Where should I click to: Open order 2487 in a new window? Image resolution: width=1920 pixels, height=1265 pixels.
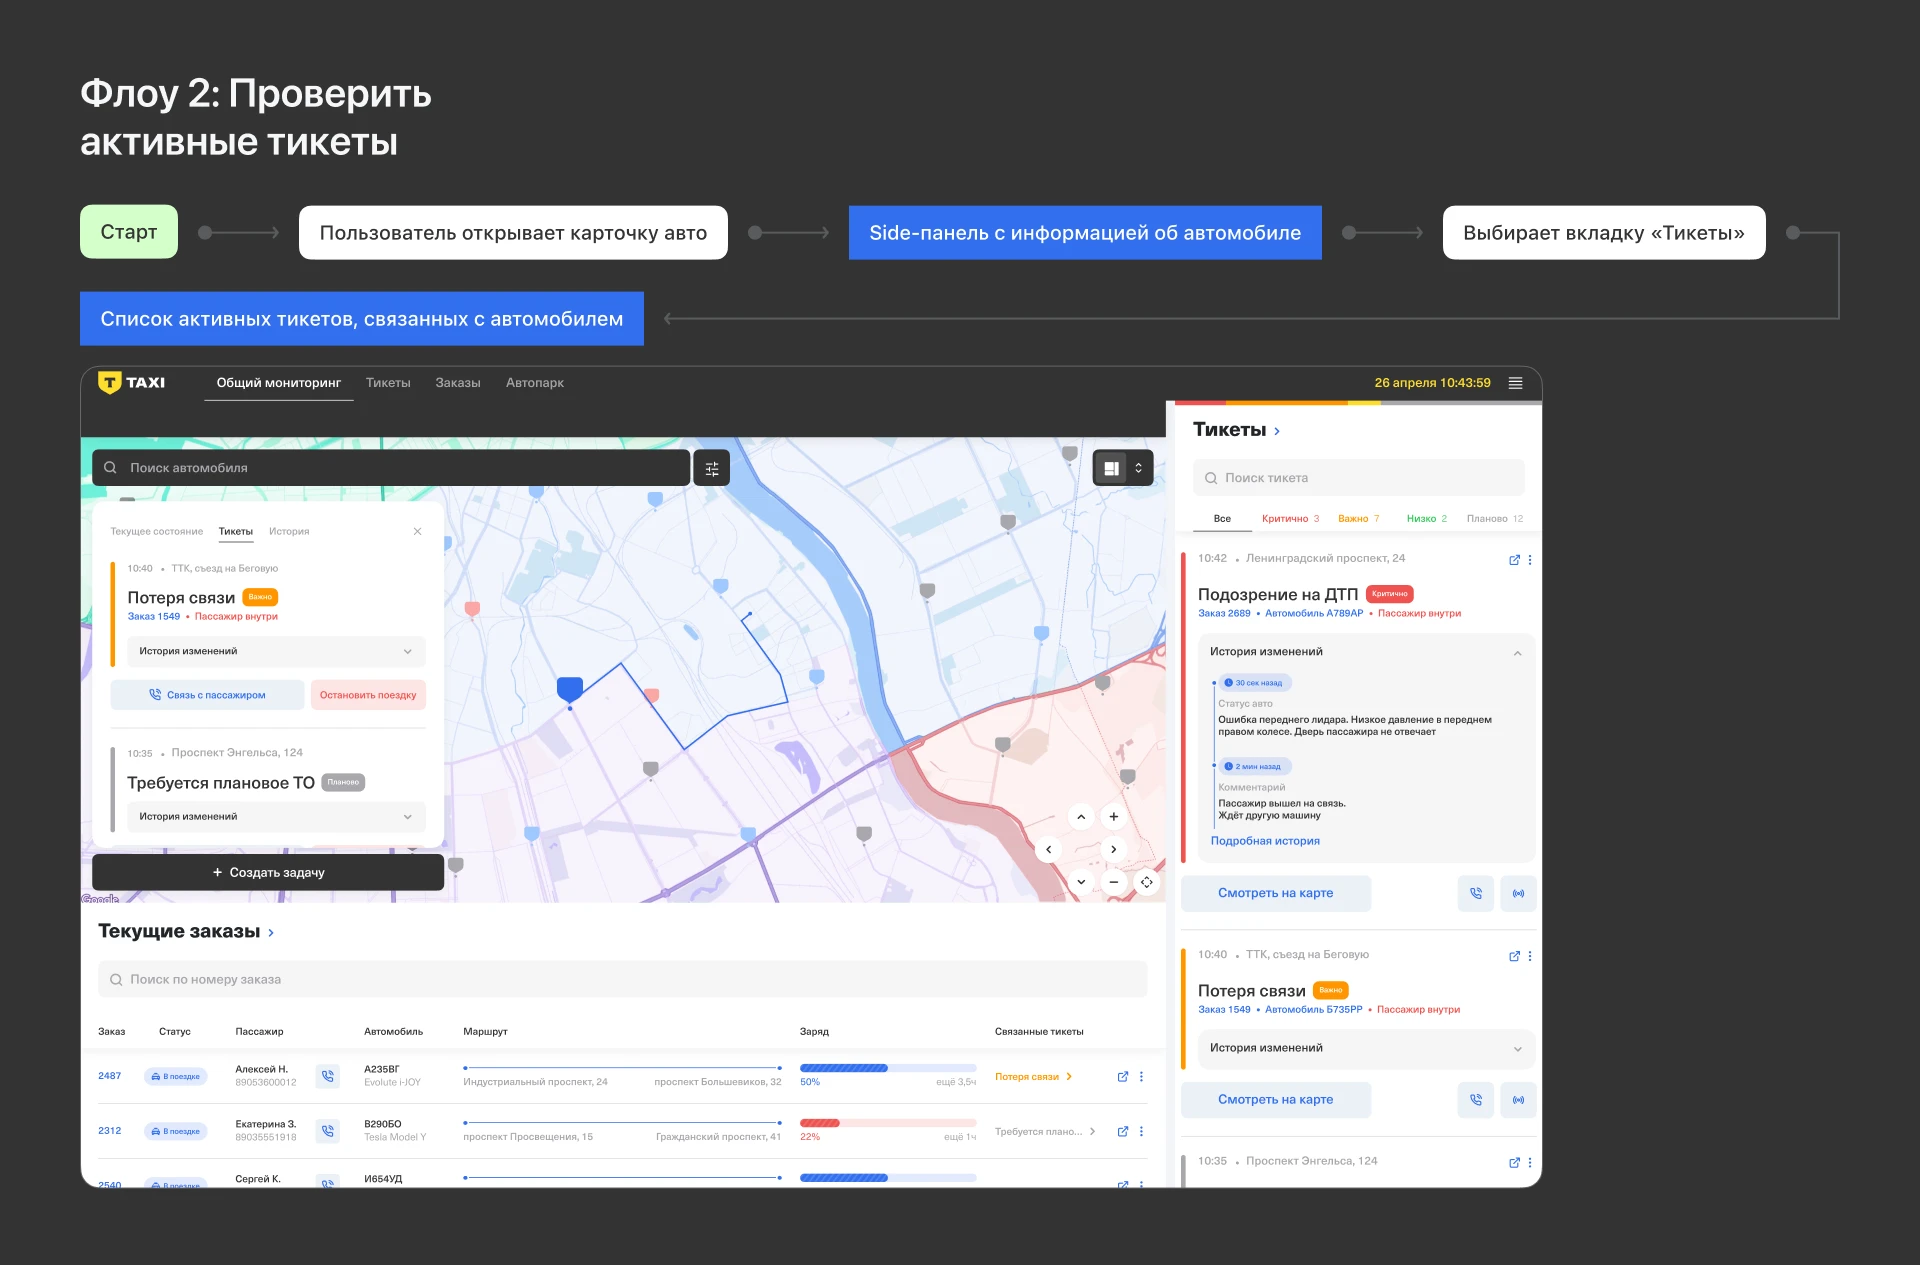tap(1123, 1076)
